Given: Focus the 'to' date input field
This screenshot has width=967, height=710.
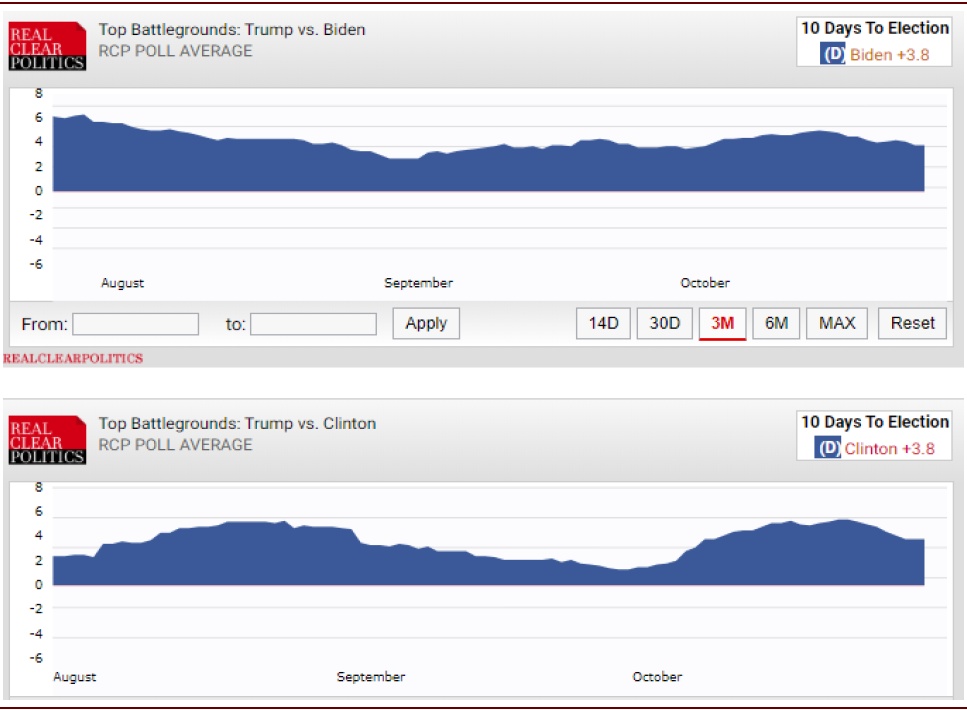Looking at the screenshot, I should (313, 324).
